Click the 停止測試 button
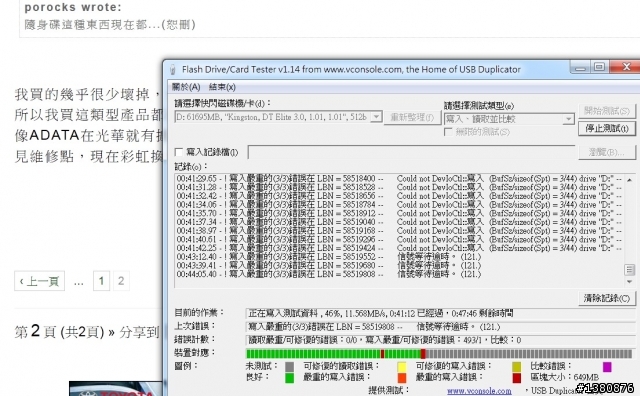This screenshot has height=396, width=640. 607,128
